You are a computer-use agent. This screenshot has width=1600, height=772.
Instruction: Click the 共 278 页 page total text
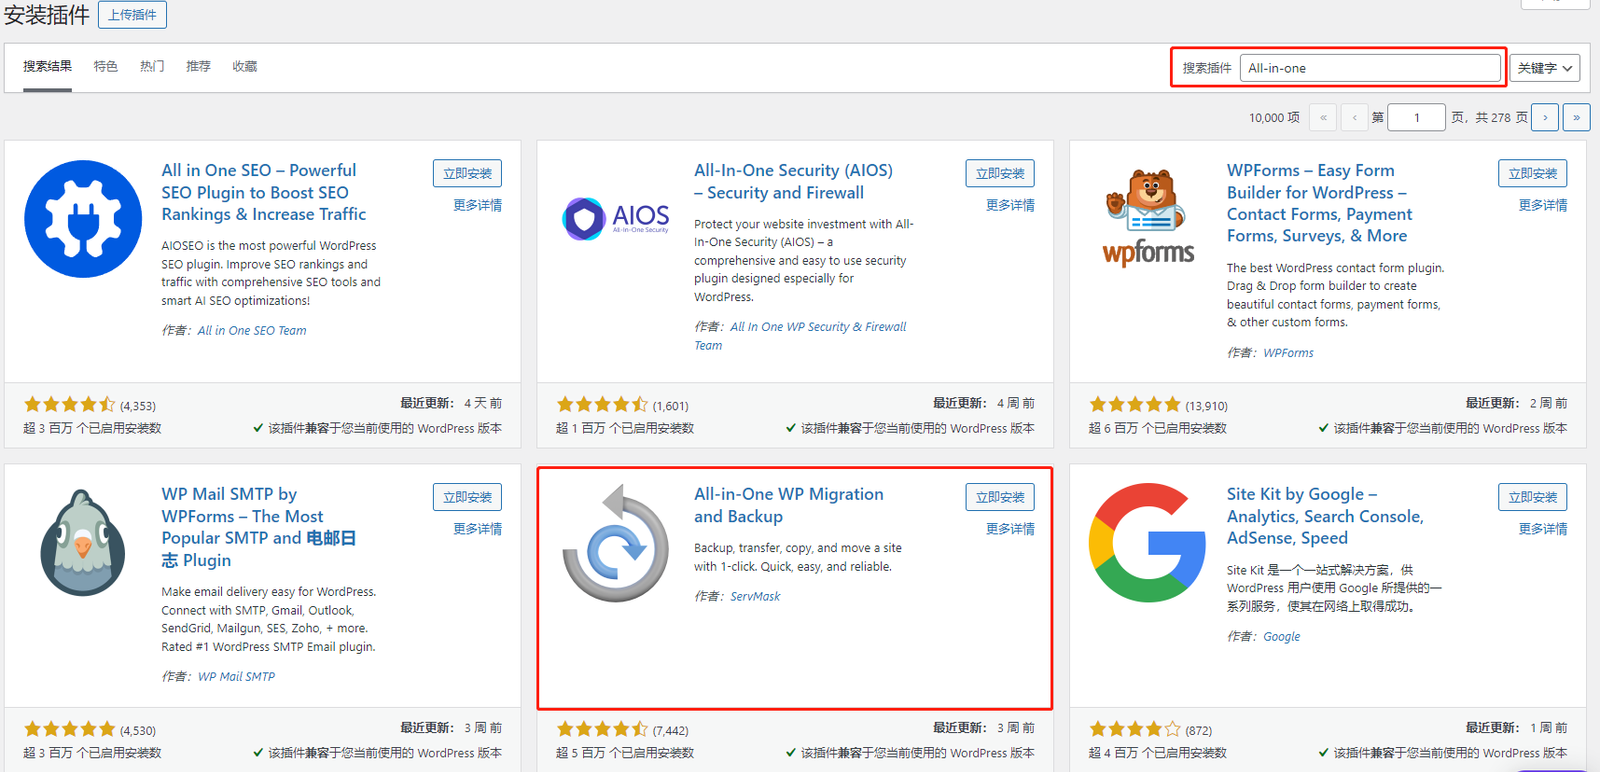tap(1502, 118)
